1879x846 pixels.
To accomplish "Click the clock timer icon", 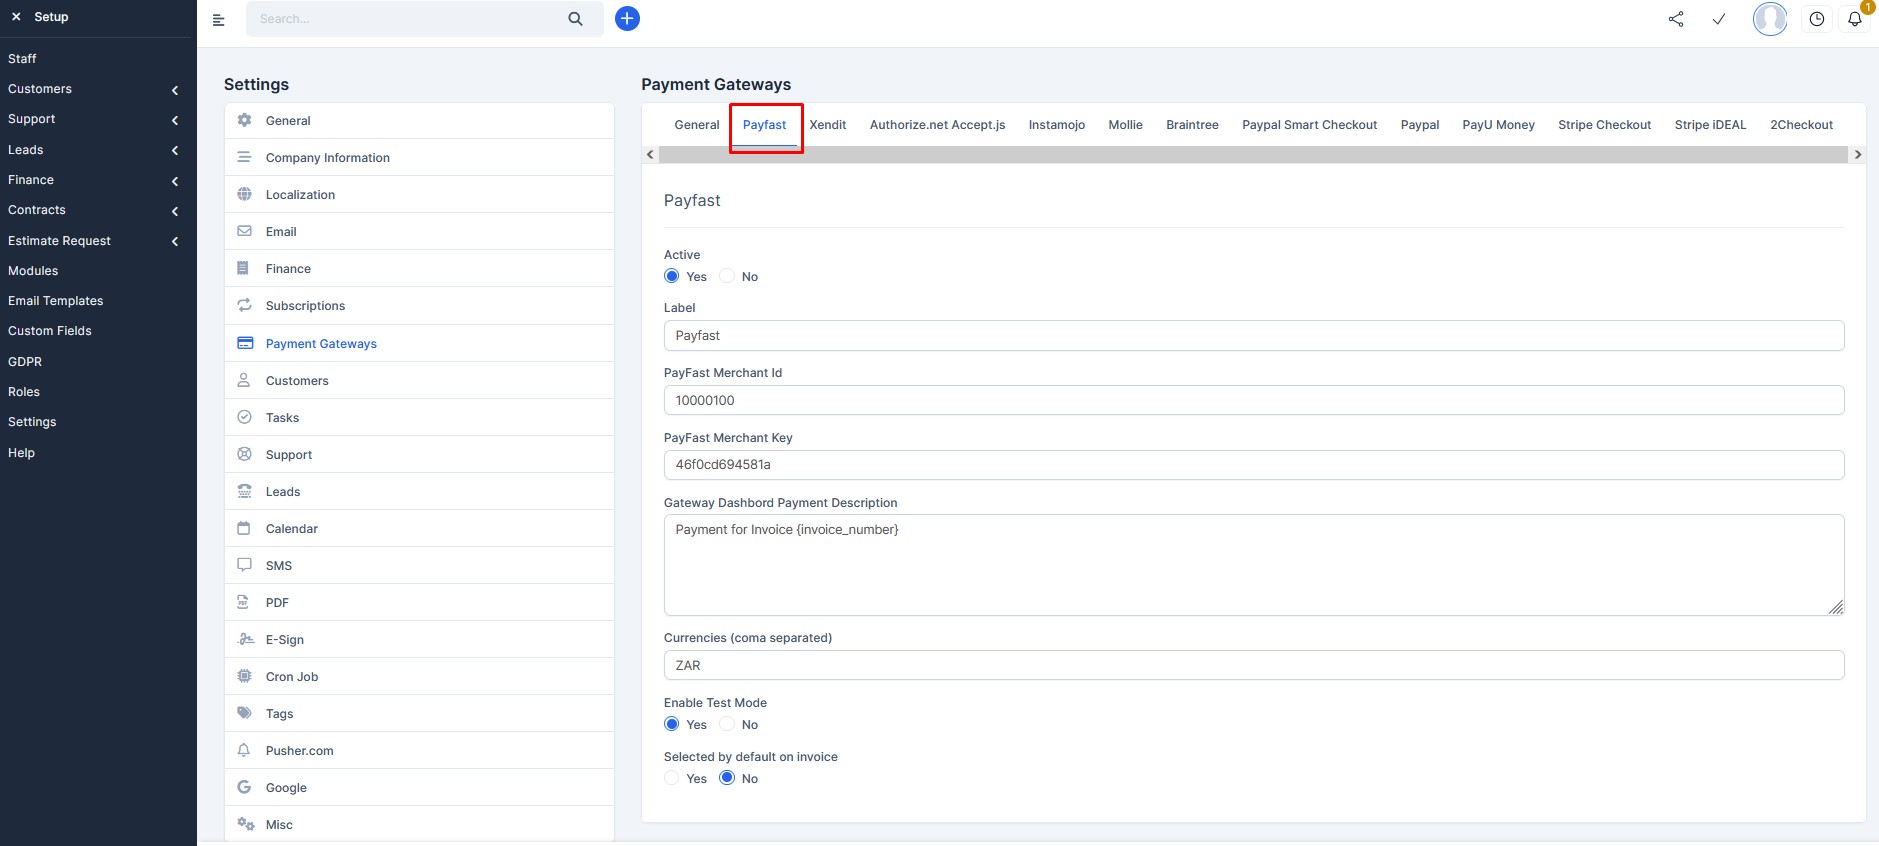I will 1817,19.
